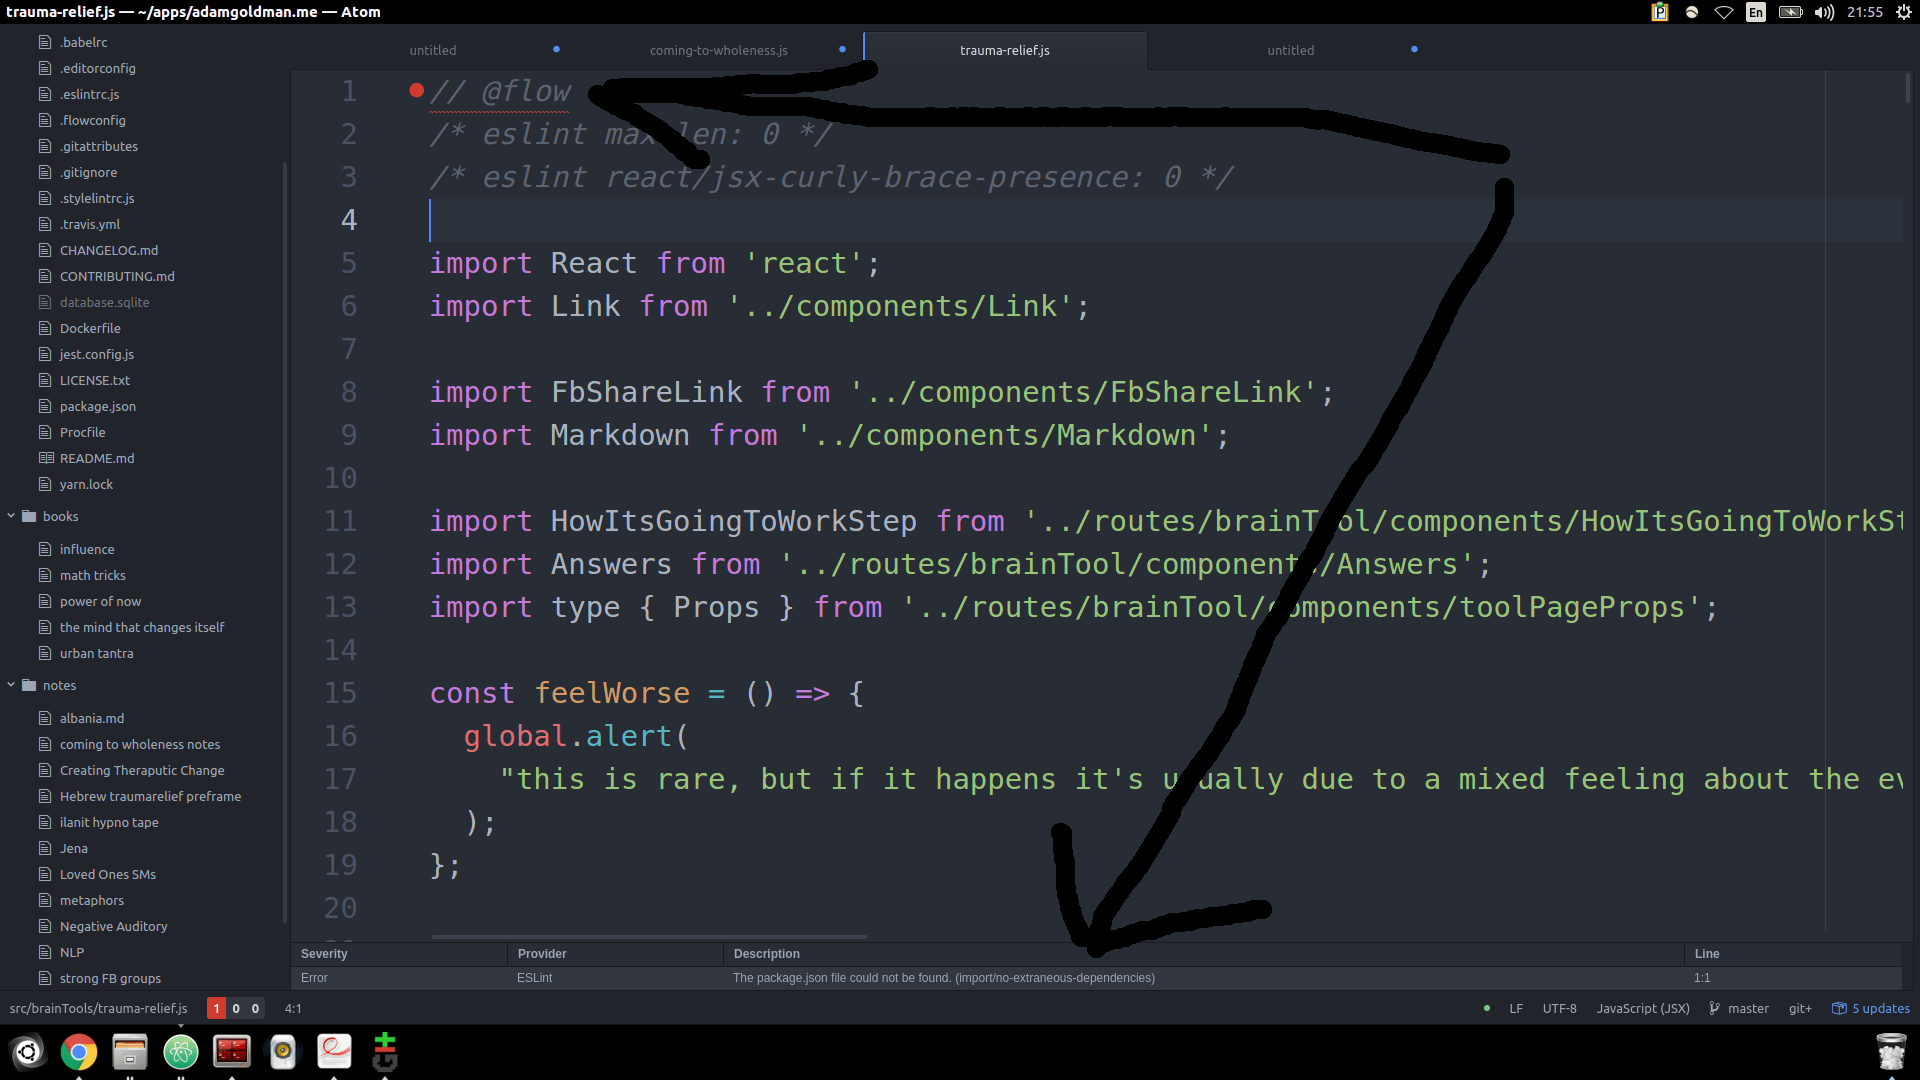Viewport: 1920px width, 1080px height.
Task: Click the 'En' keyboard layout indicator
Action: coord(1755,12)
